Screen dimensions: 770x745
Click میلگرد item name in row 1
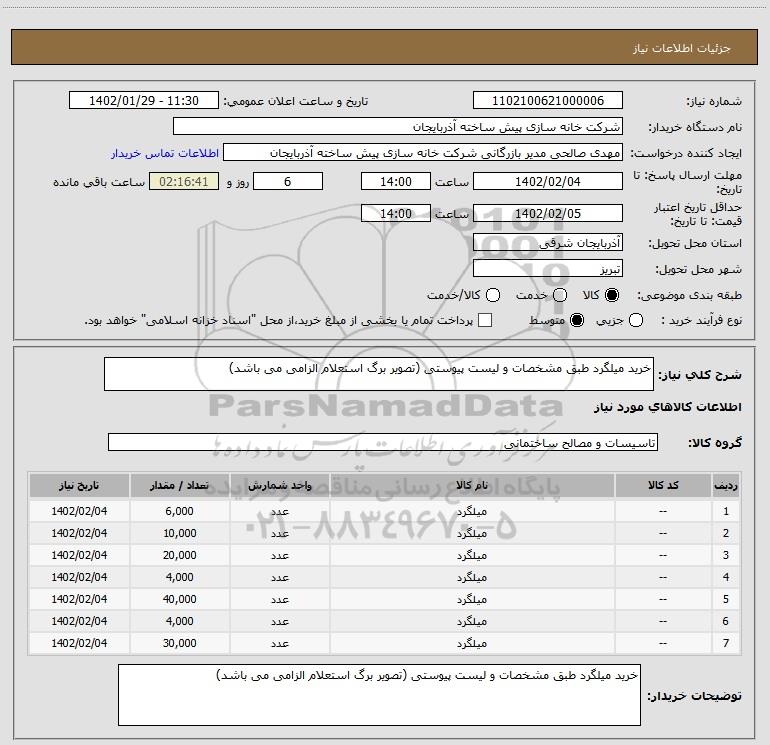[472, 511]
